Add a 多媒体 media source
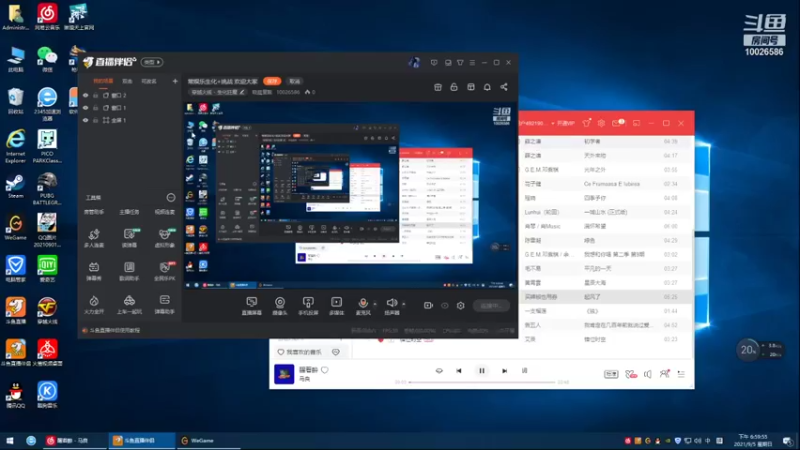The width and height of the screenshot is (800, 450). (336, 306)
